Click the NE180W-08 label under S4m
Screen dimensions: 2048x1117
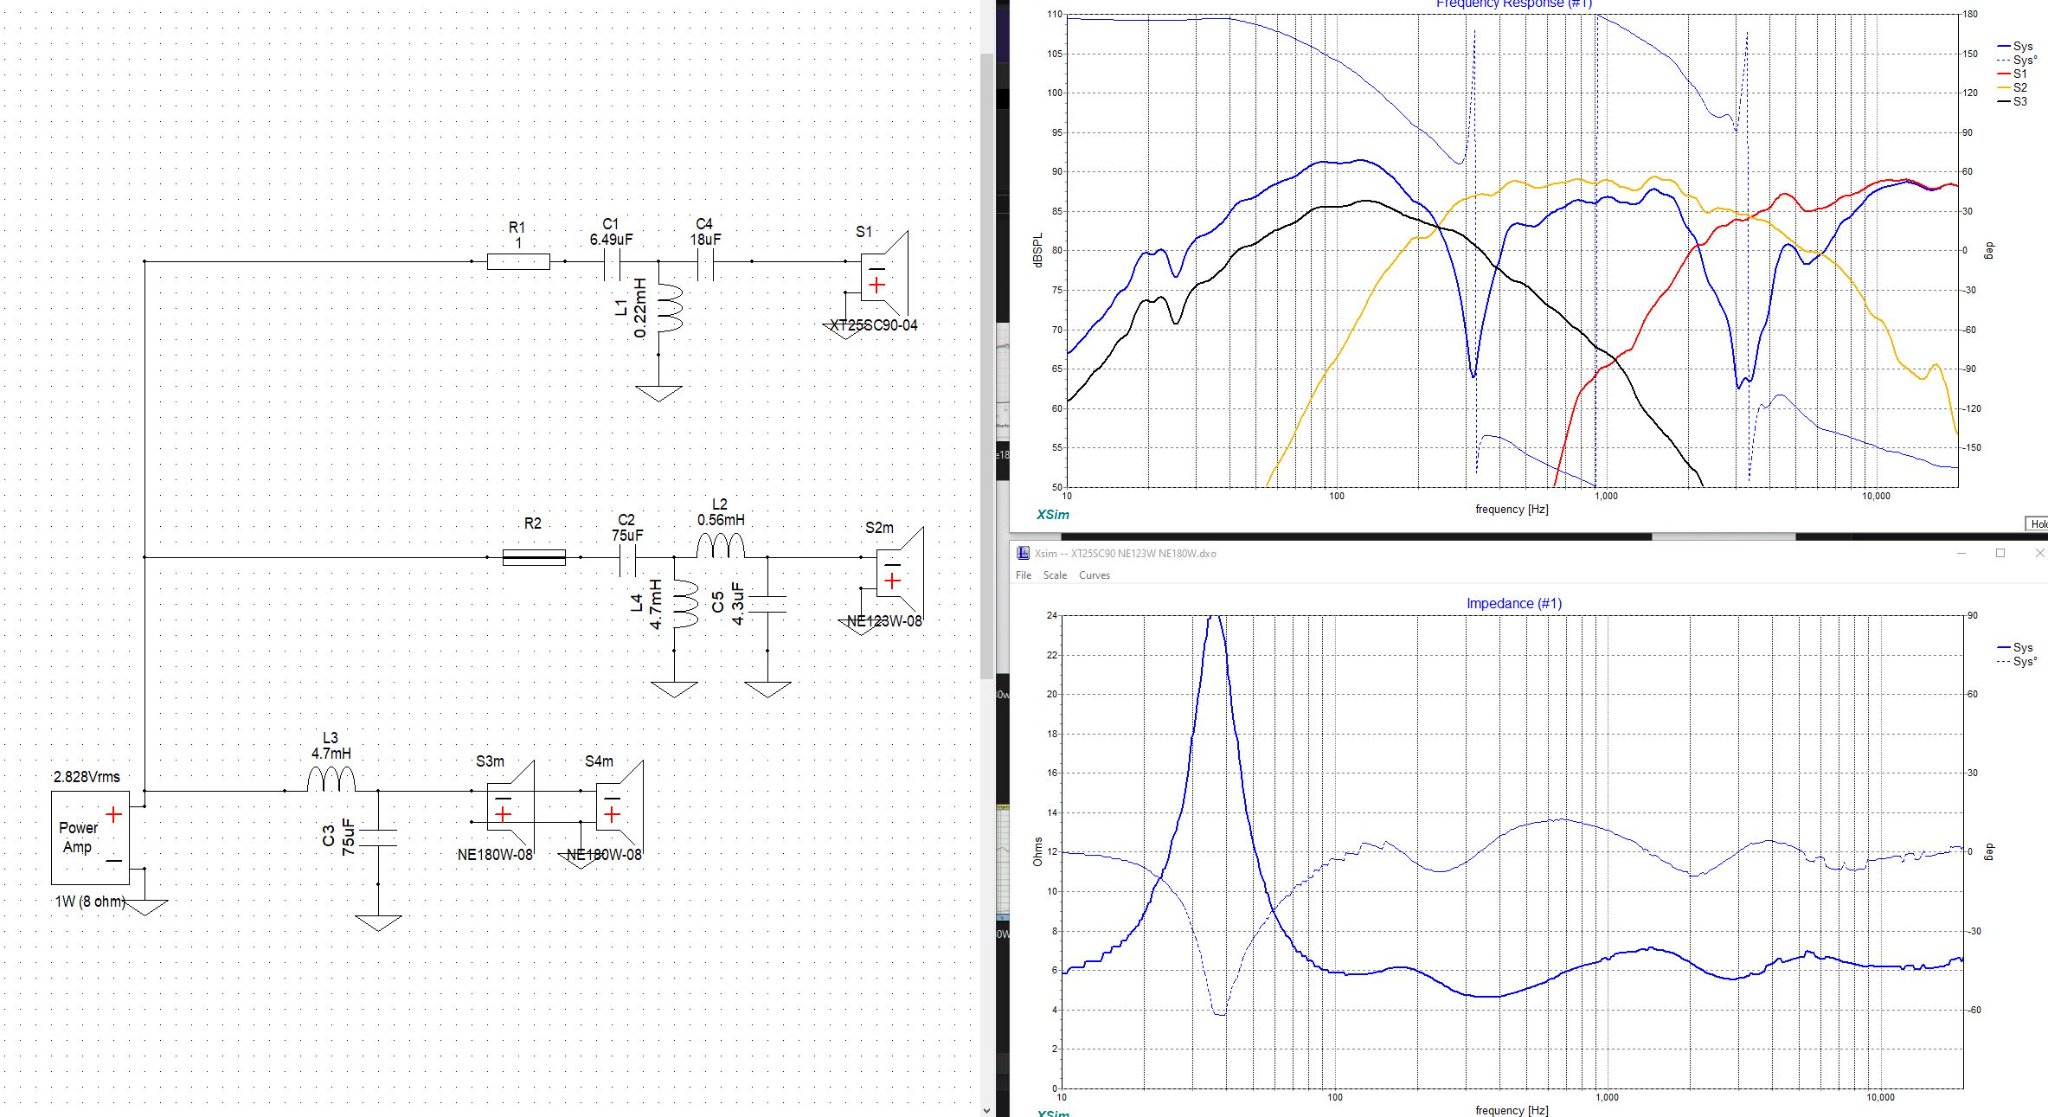(x=604, y=855)
